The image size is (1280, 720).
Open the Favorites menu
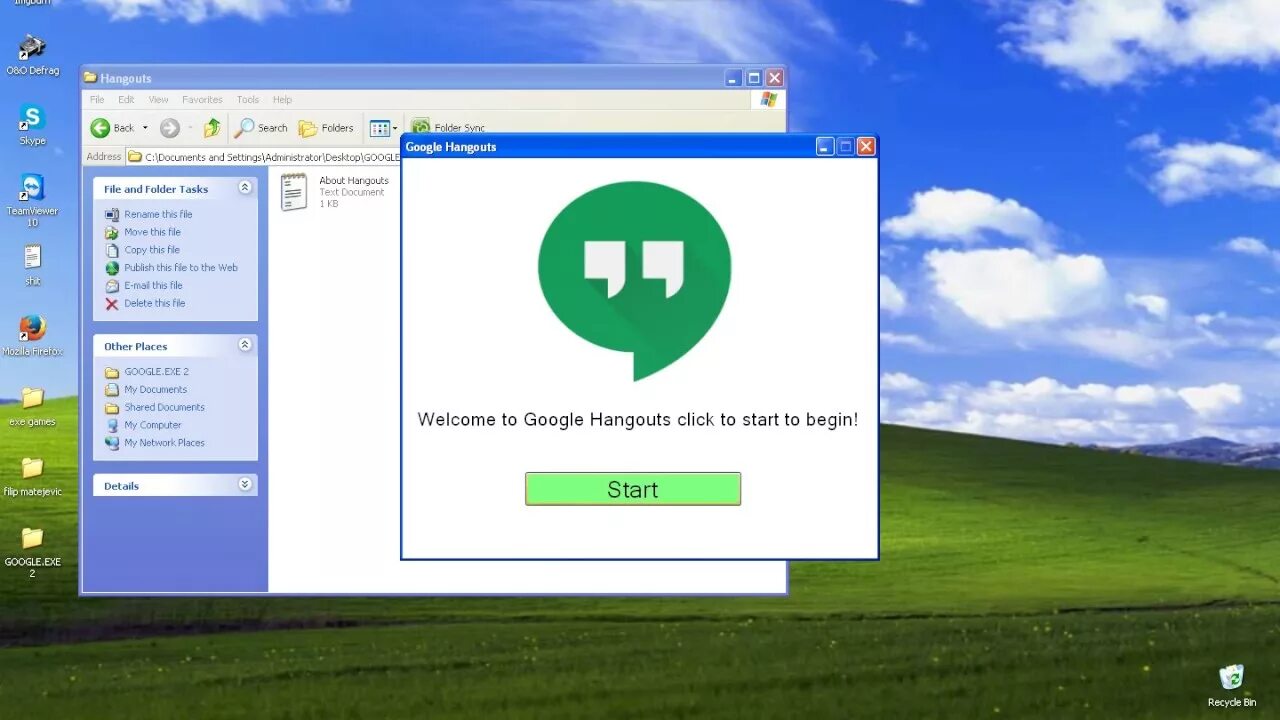pyautogui.click(x=202, y=100)
